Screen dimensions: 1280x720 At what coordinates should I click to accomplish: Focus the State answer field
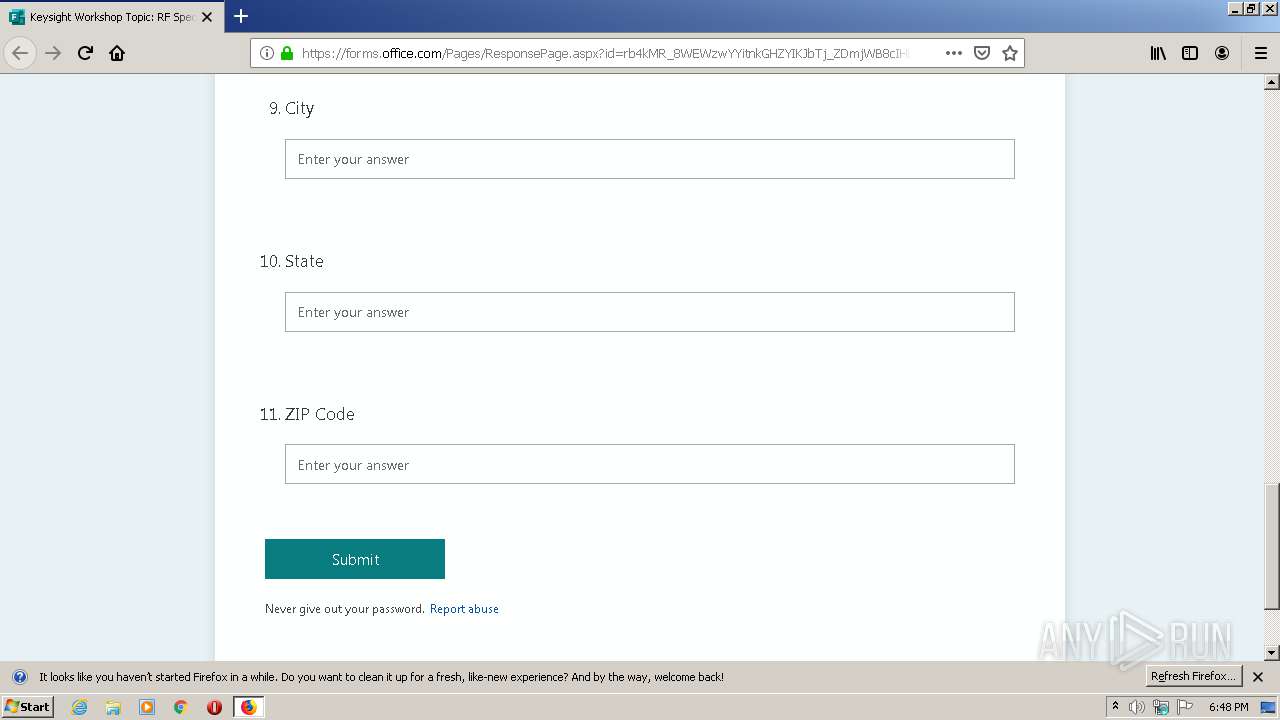649,312
